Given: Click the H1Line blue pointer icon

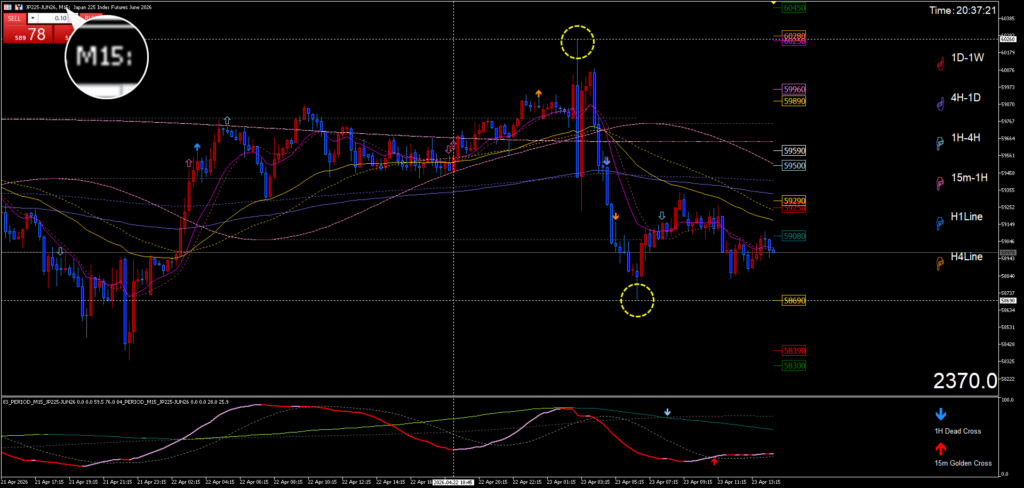Looking at the screenshot, I should click(x=940, y=223).
